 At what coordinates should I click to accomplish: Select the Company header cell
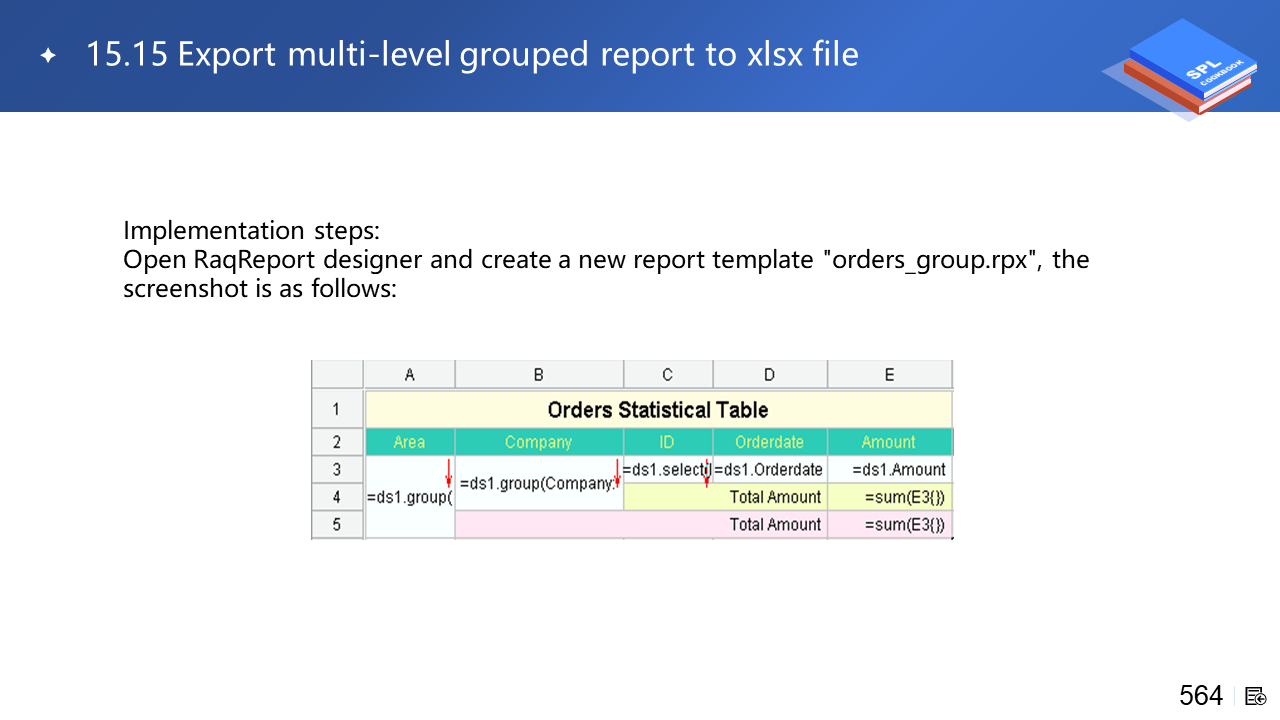[x=538, y=442]
